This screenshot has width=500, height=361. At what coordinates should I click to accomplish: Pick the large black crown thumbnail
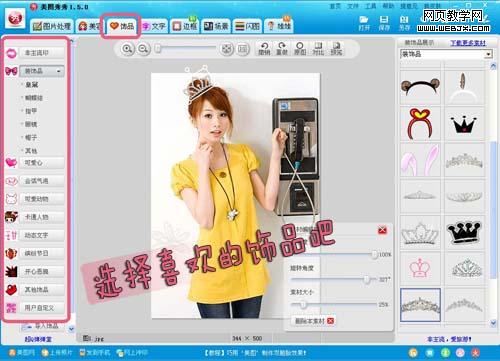coord(464,233)
